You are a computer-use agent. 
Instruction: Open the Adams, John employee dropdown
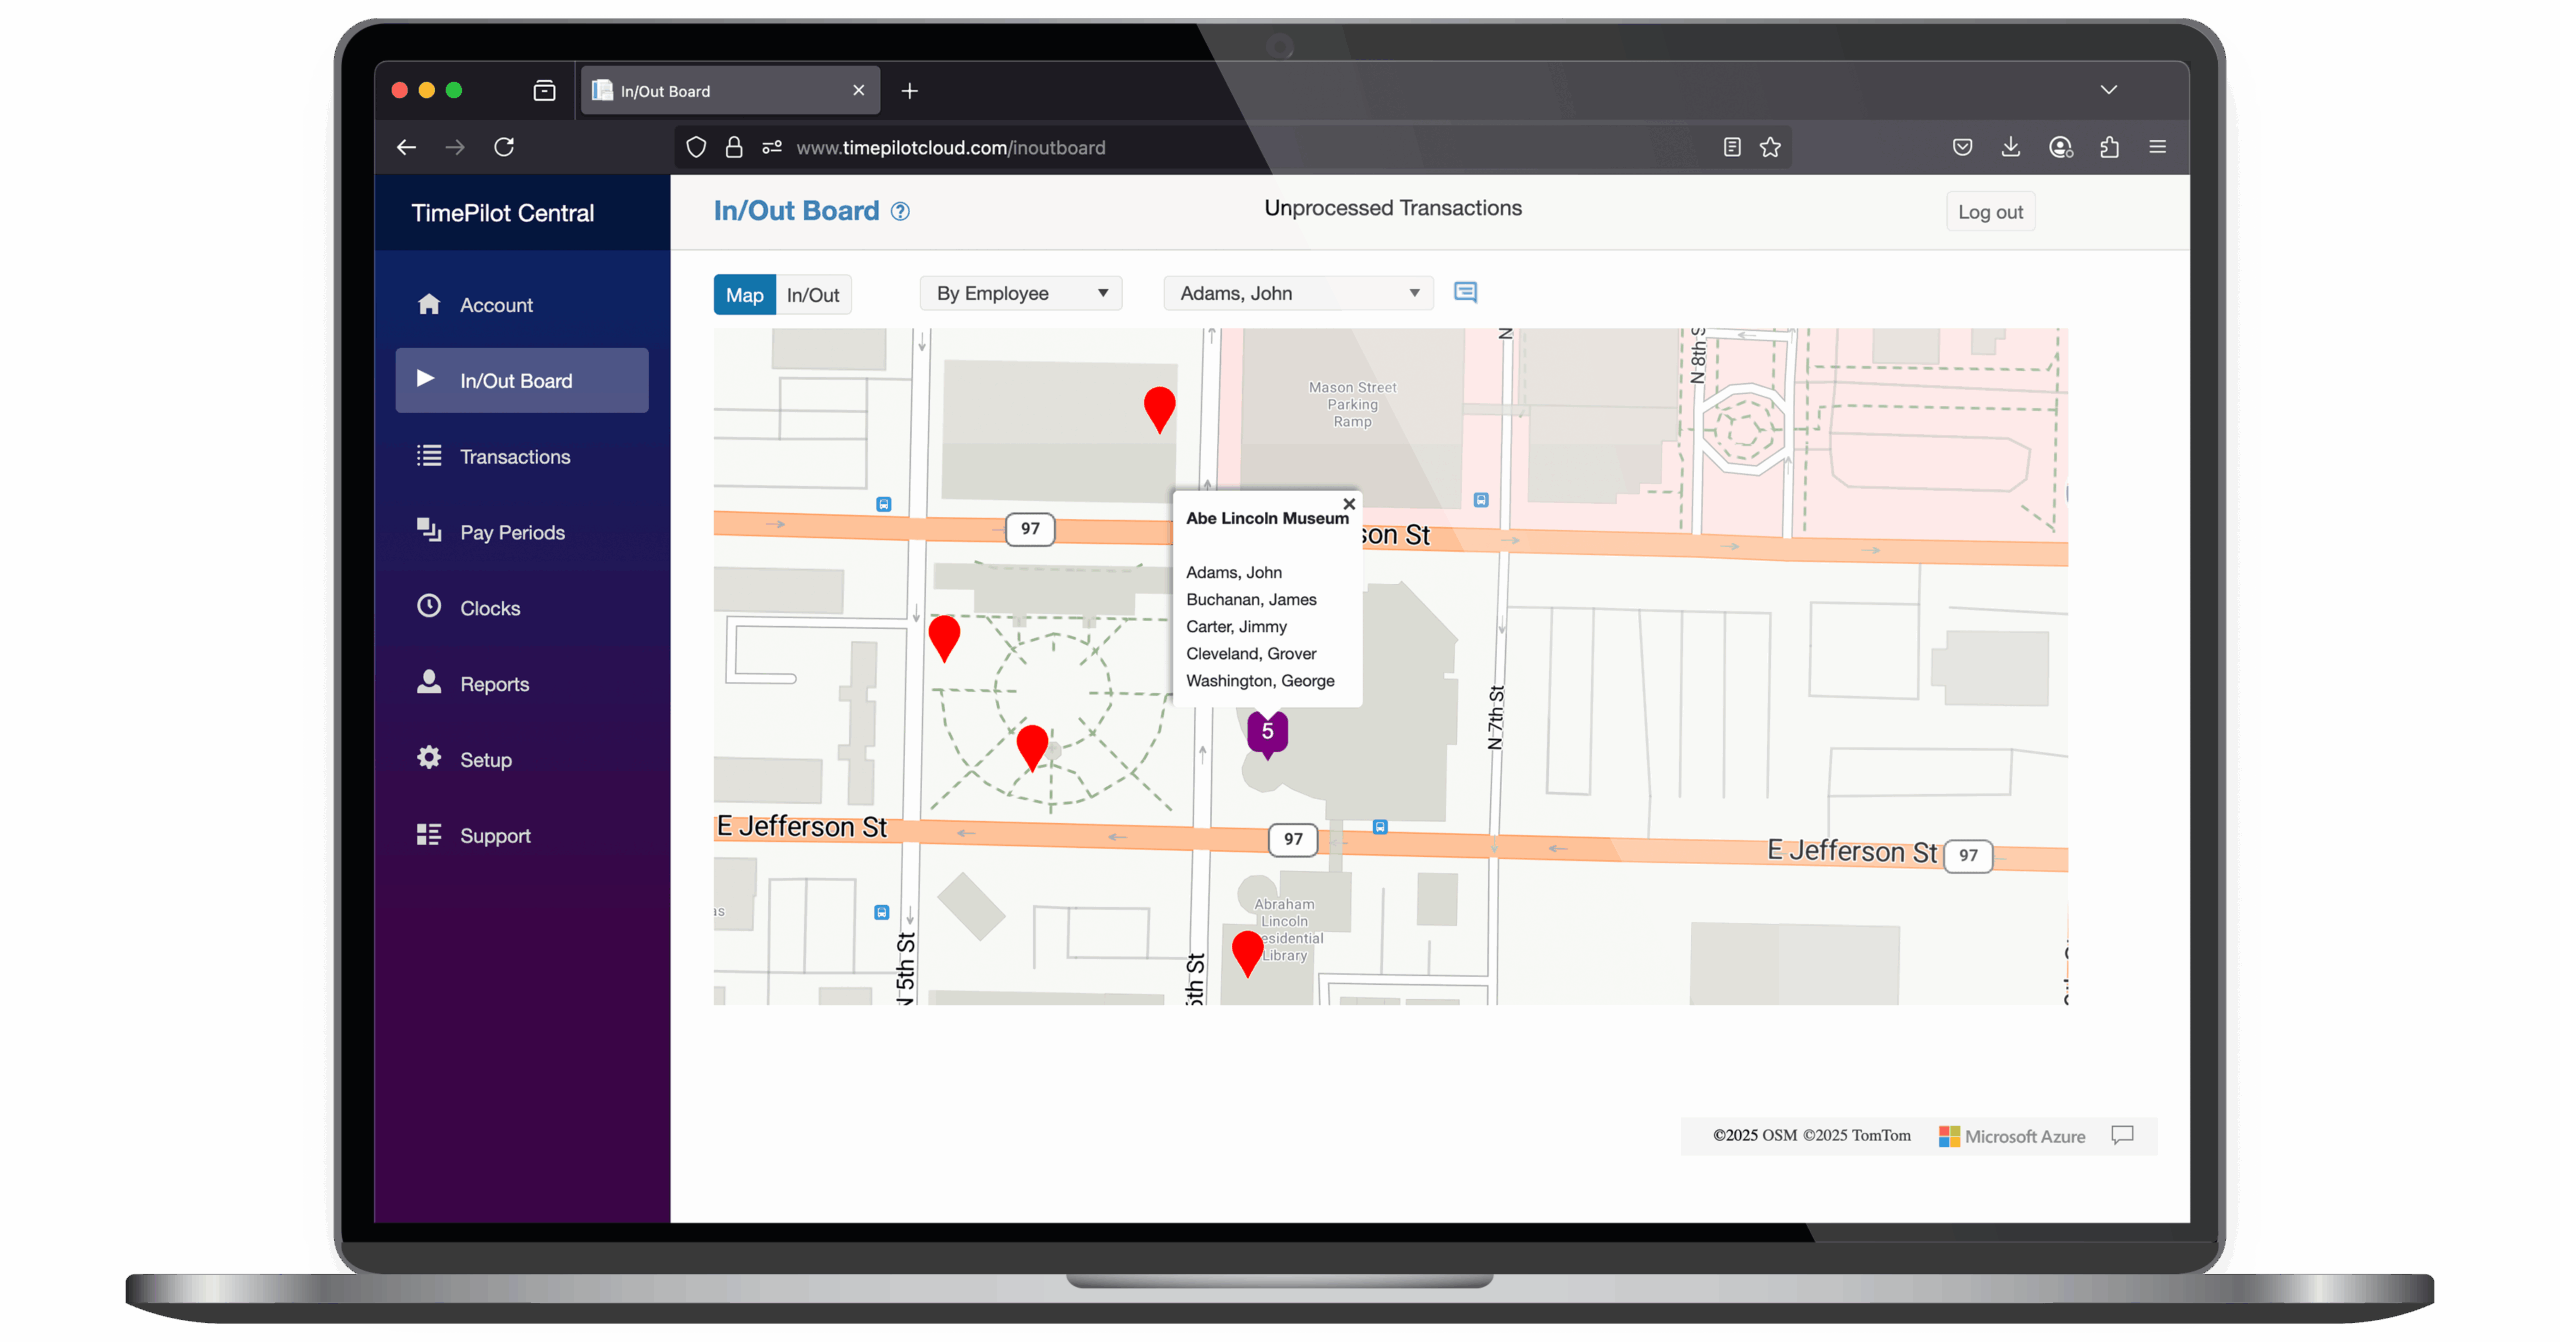coord(1298,293)
